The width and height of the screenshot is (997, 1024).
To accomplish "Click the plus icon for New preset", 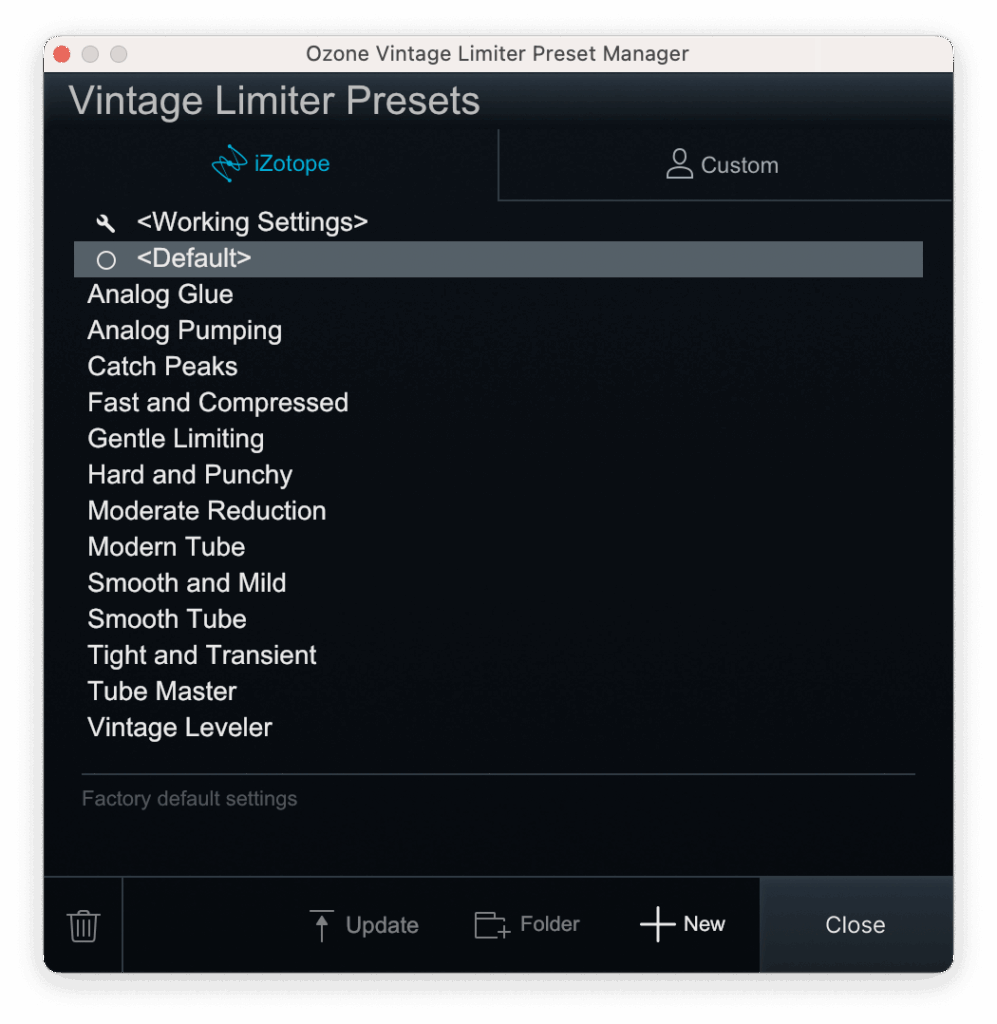I will [x=657, y=925].
